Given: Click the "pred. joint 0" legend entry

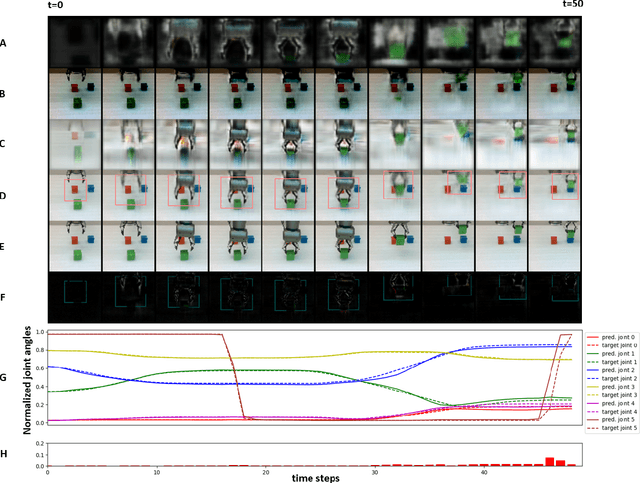Looking at the screenshot, I should point(611,337).
